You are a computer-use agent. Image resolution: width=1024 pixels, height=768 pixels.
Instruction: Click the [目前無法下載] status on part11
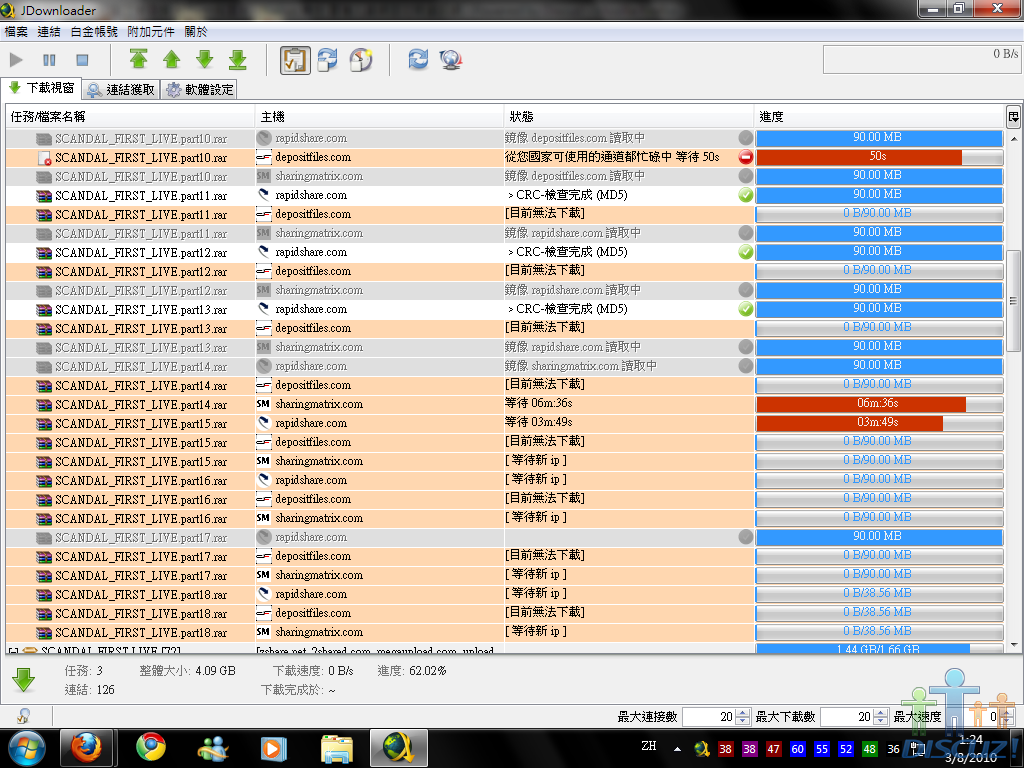click(545, 214)
